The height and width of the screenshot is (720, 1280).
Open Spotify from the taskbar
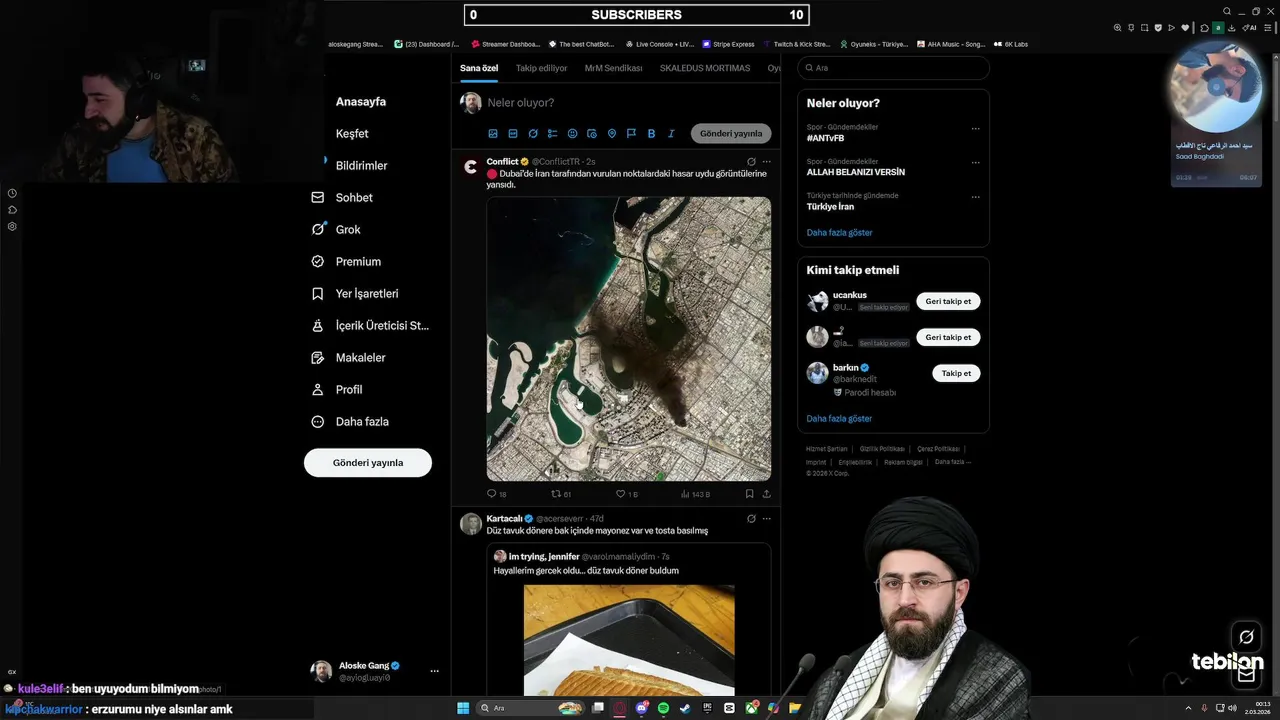663,708
